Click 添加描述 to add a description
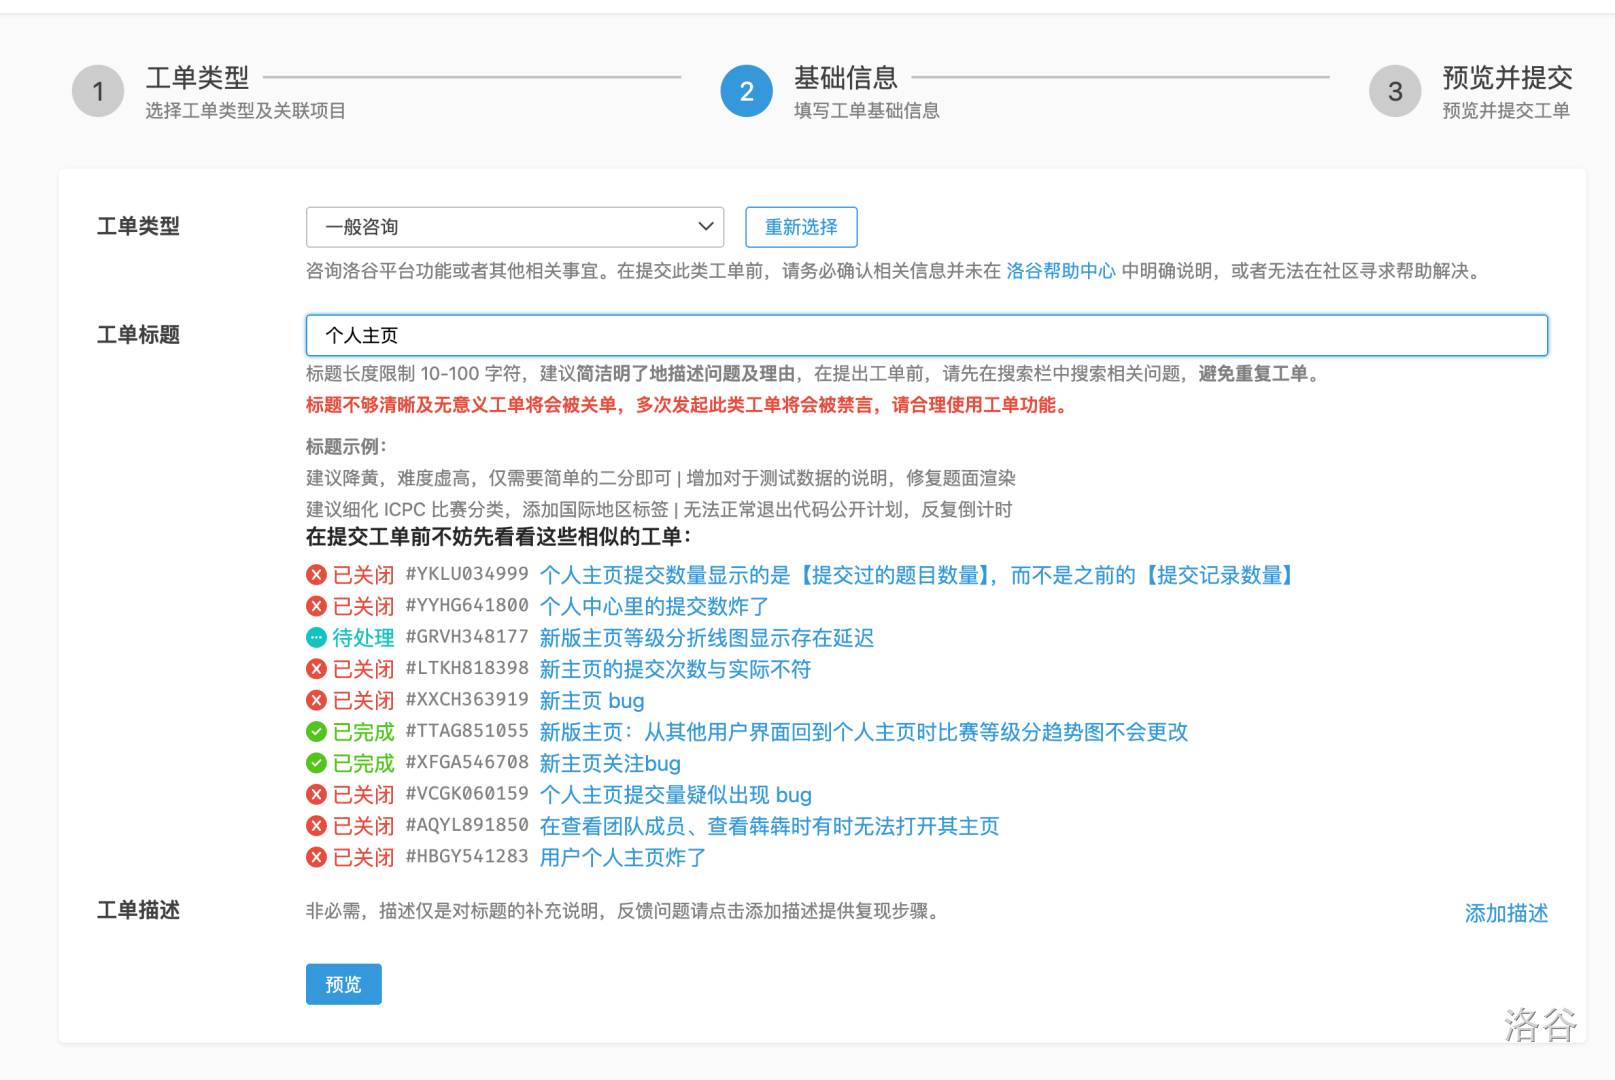This screenshot has height=1080, width=1615. click(1505, 913)
